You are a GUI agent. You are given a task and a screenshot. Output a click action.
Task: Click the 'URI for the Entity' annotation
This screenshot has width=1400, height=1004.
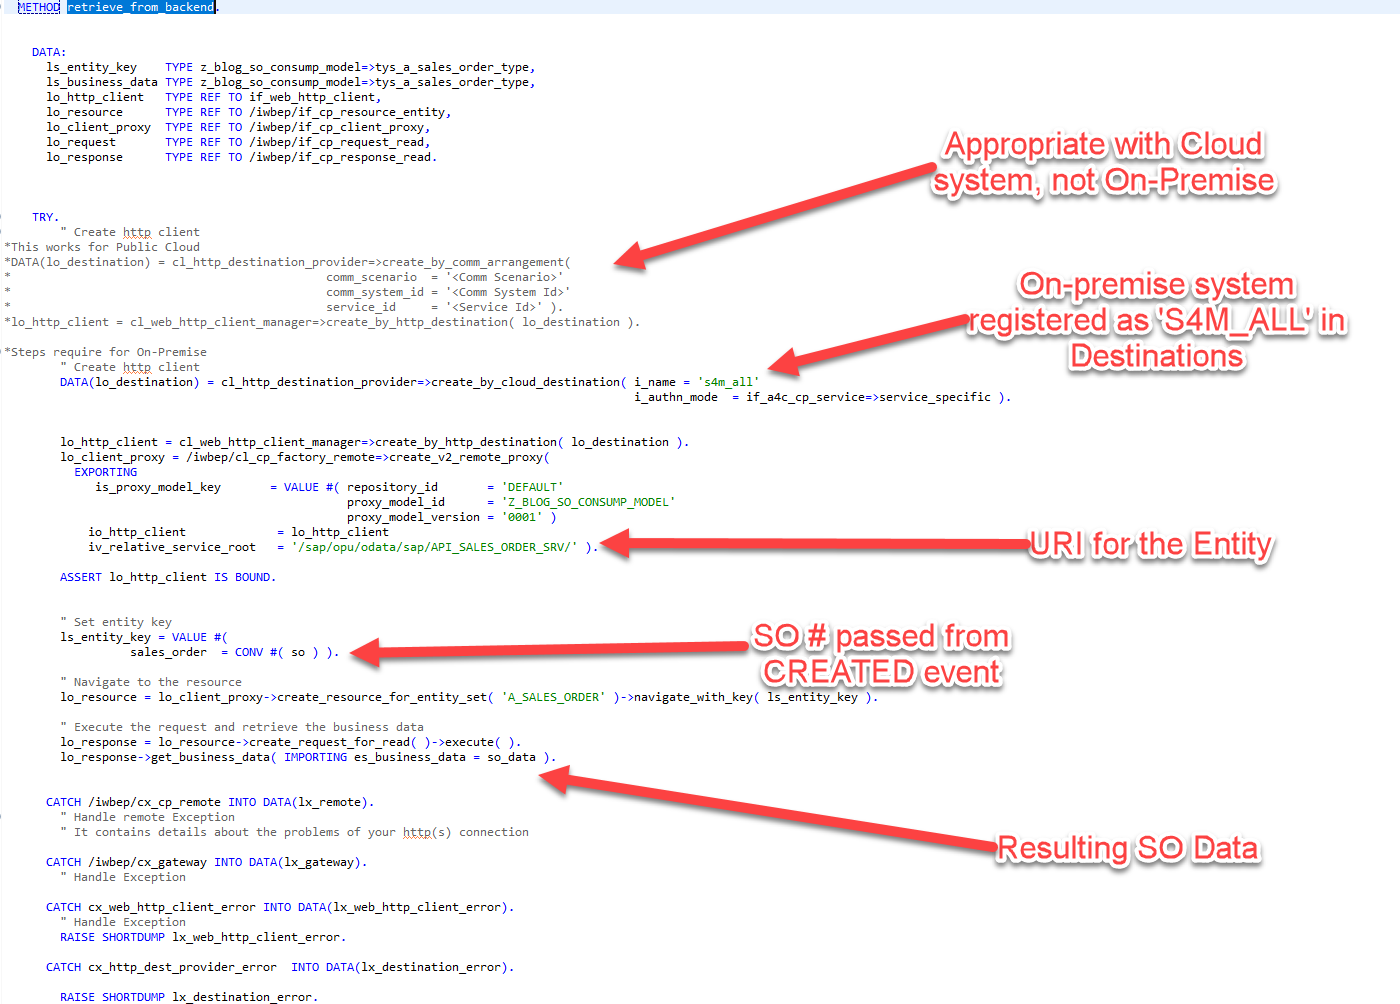coord(1150,544)
